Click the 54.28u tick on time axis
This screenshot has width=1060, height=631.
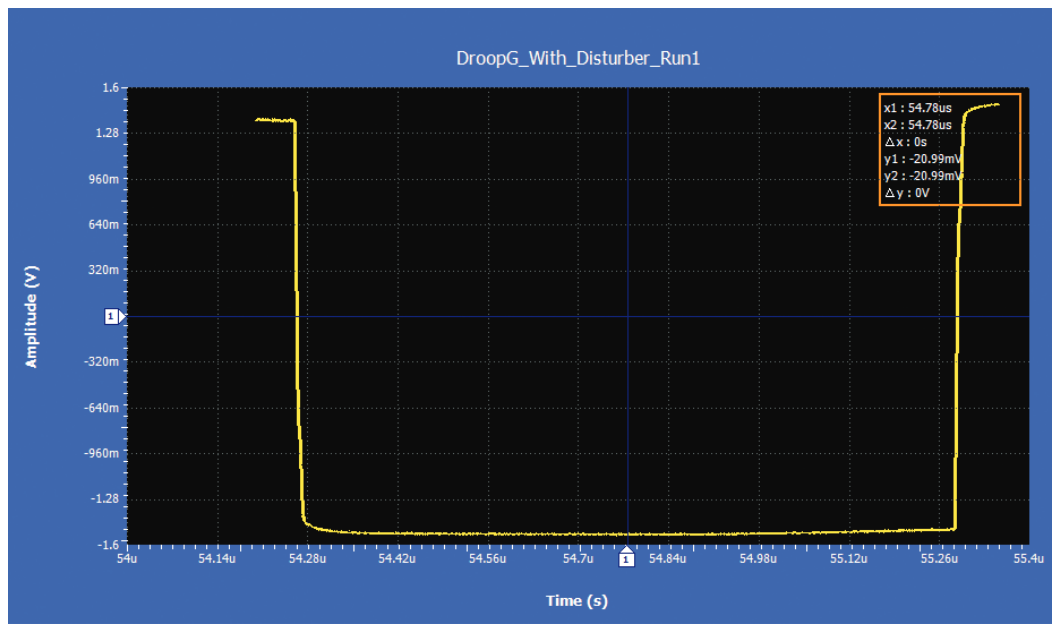[x=306, y=560]
